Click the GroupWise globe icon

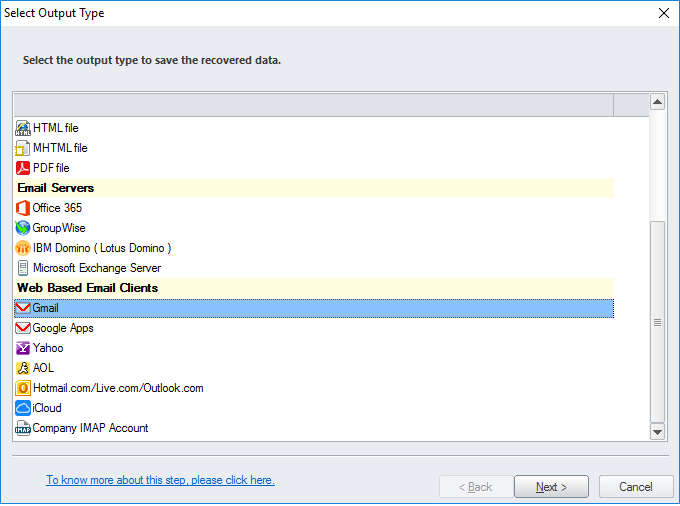(23, 228)
